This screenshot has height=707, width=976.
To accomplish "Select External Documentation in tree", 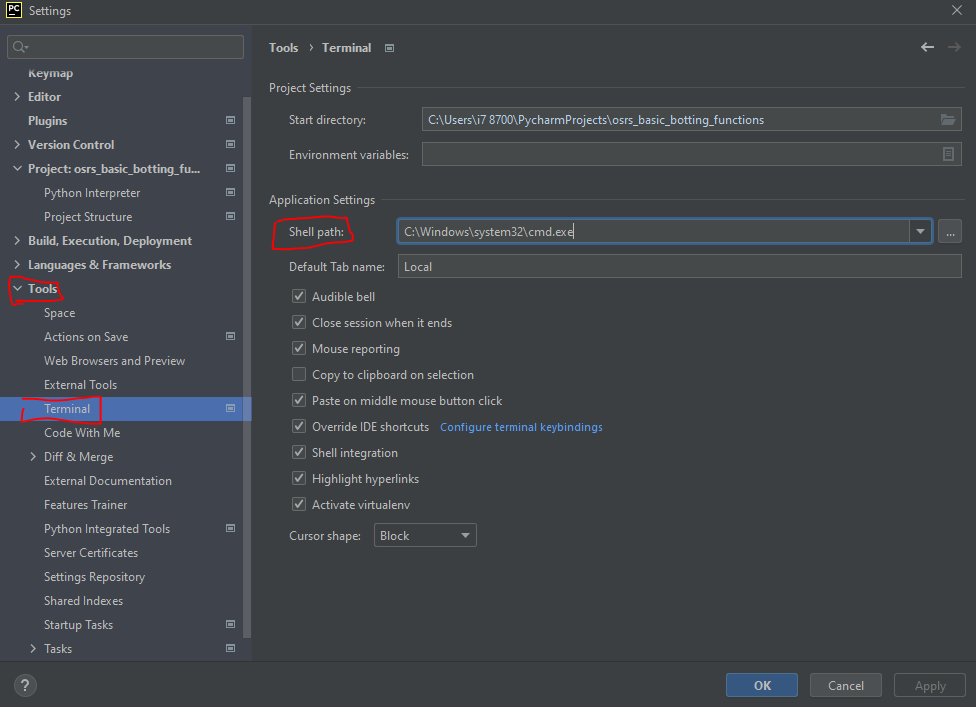I will coord(108,481).
